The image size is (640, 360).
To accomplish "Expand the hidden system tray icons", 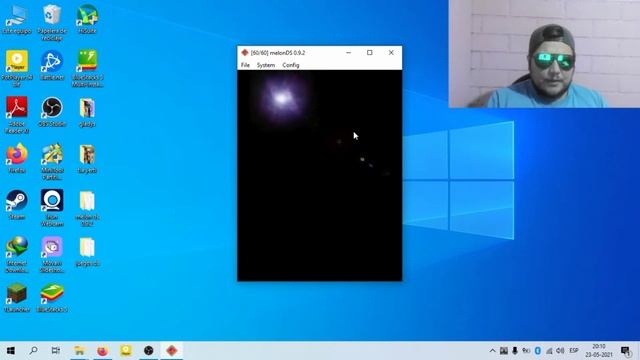I will (493, 351).
